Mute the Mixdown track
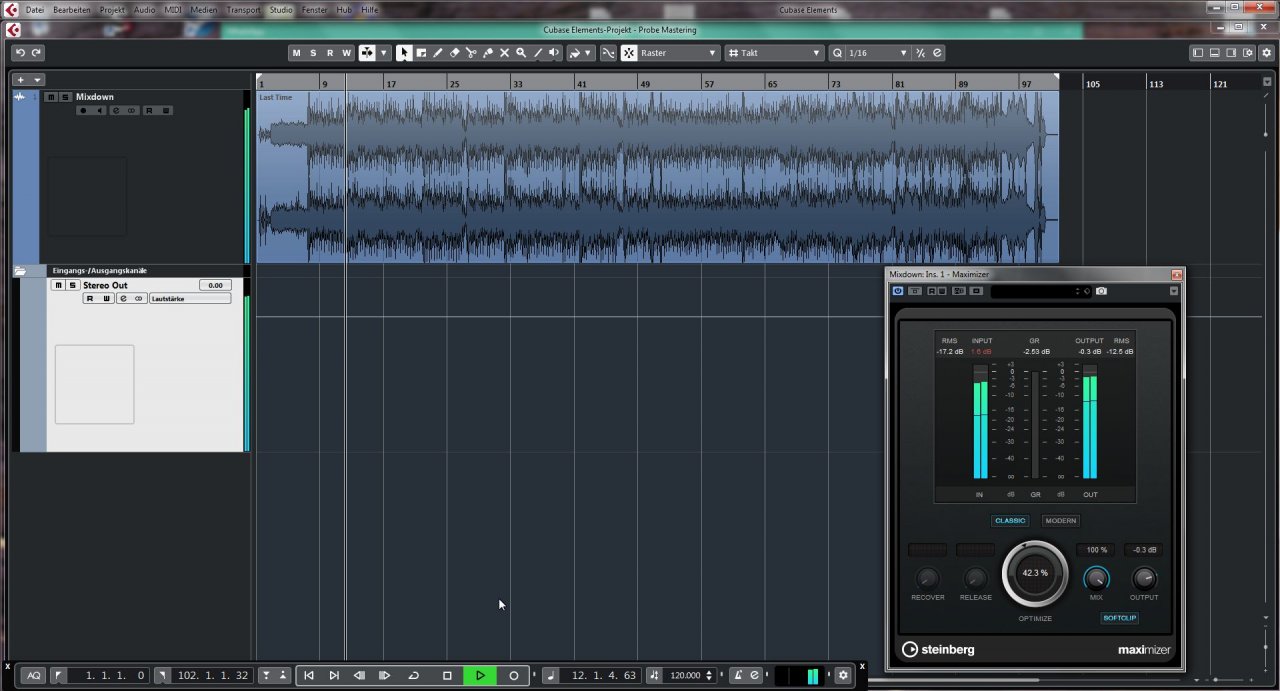Viewport: 1280px width, 691px height. 52,97
